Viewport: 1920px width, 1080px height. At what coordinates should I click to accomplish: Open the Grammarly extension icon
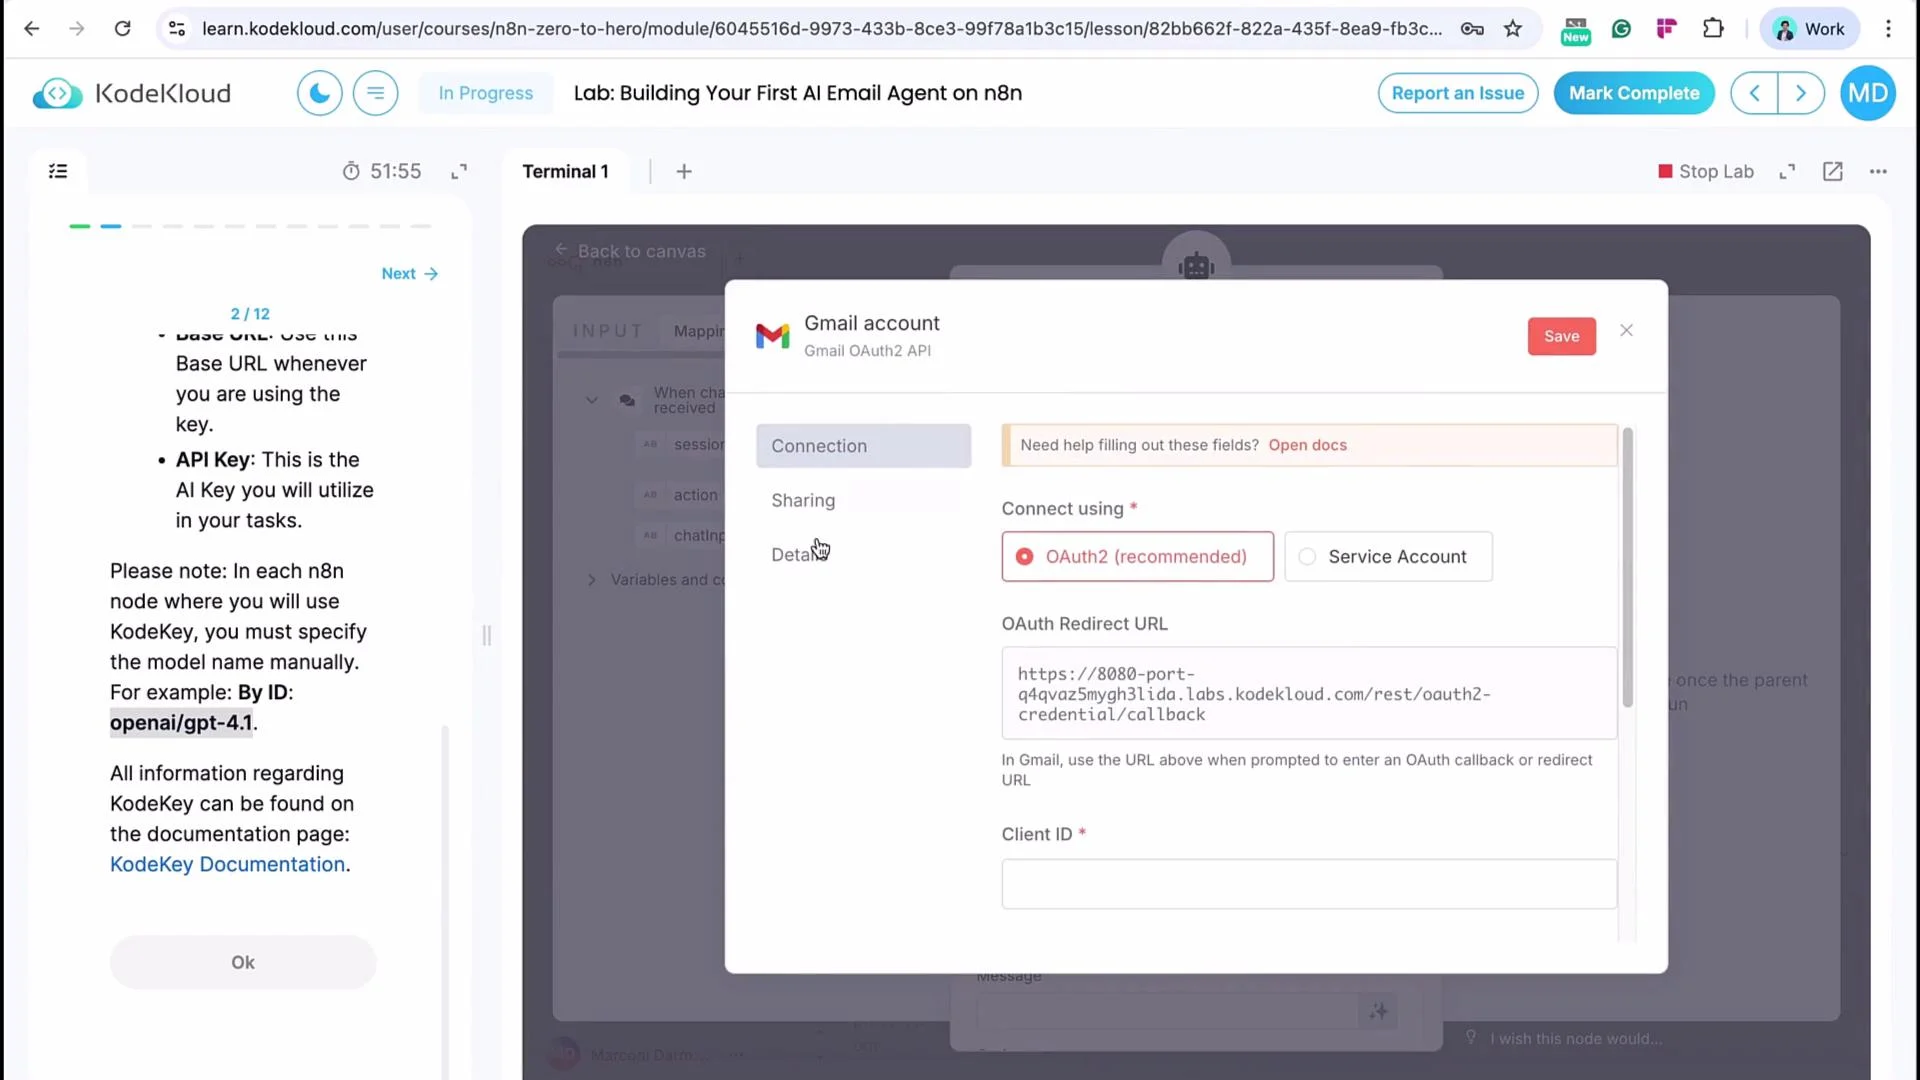pos(1621,29)
